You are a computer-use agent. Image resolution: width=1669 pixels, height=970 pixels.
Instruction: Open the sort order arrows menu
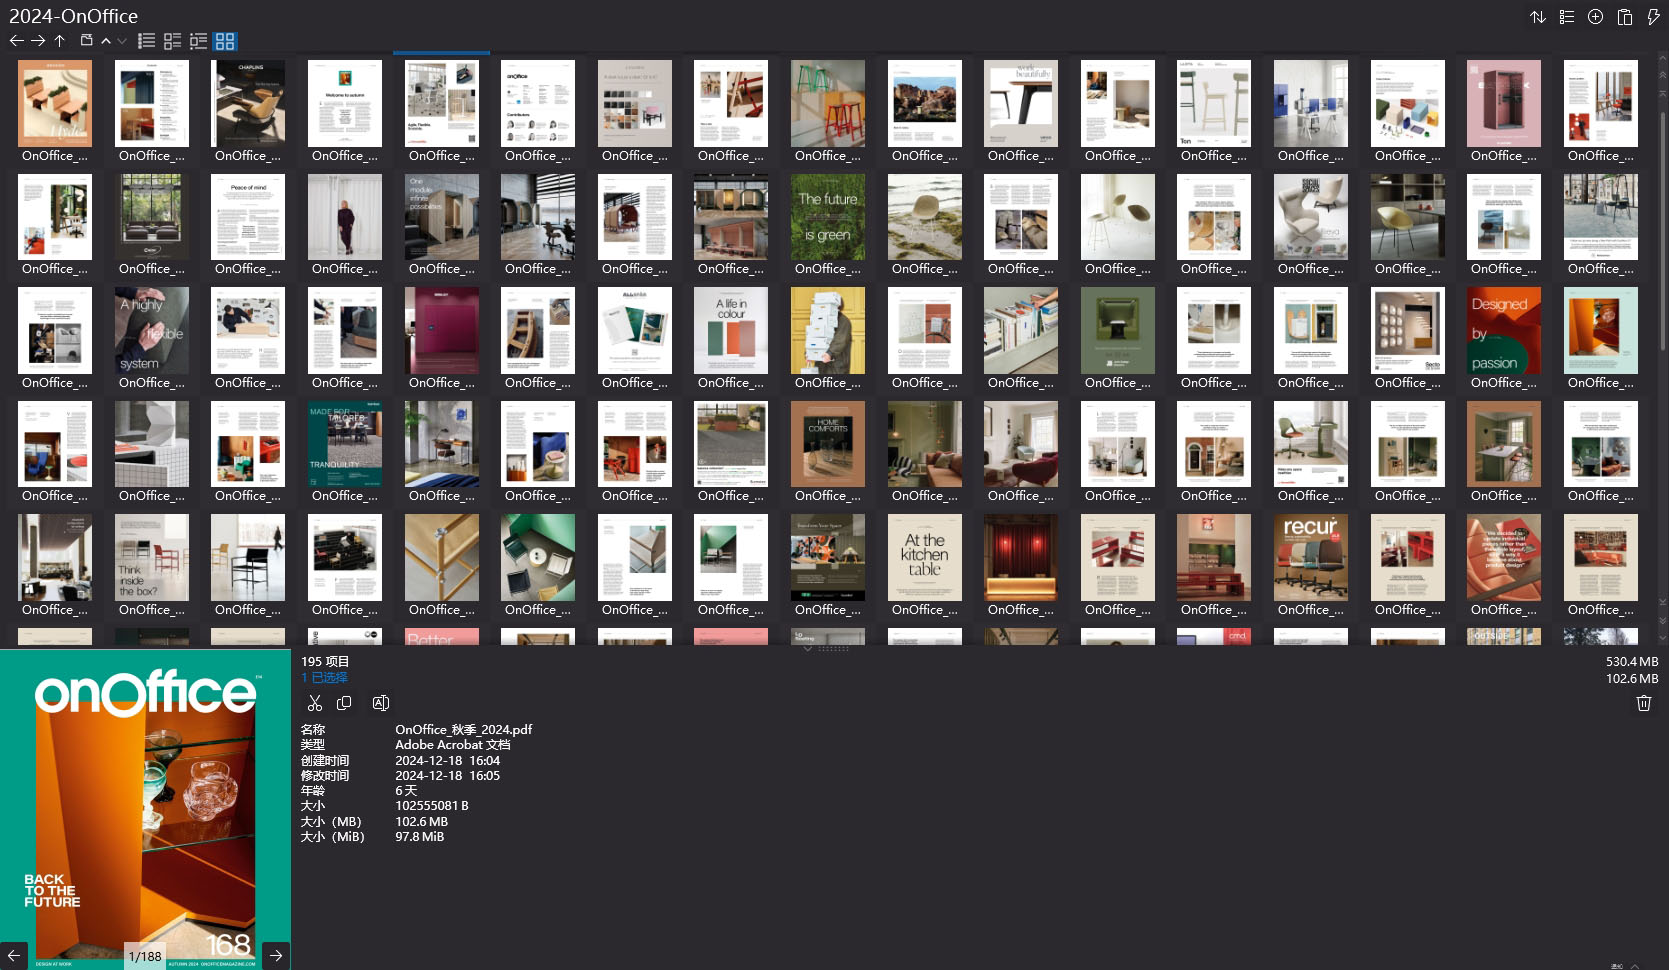[1538, 17]
